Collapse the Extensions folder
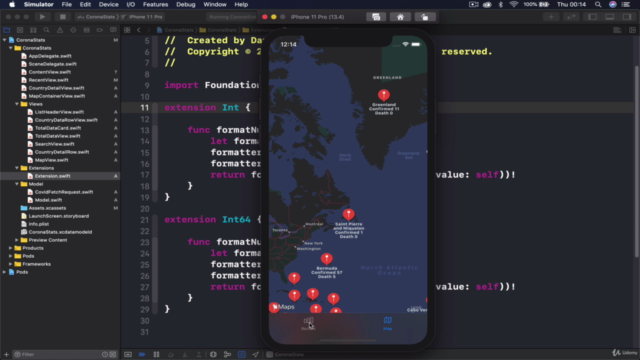640x360 pixels. [17, 168]
